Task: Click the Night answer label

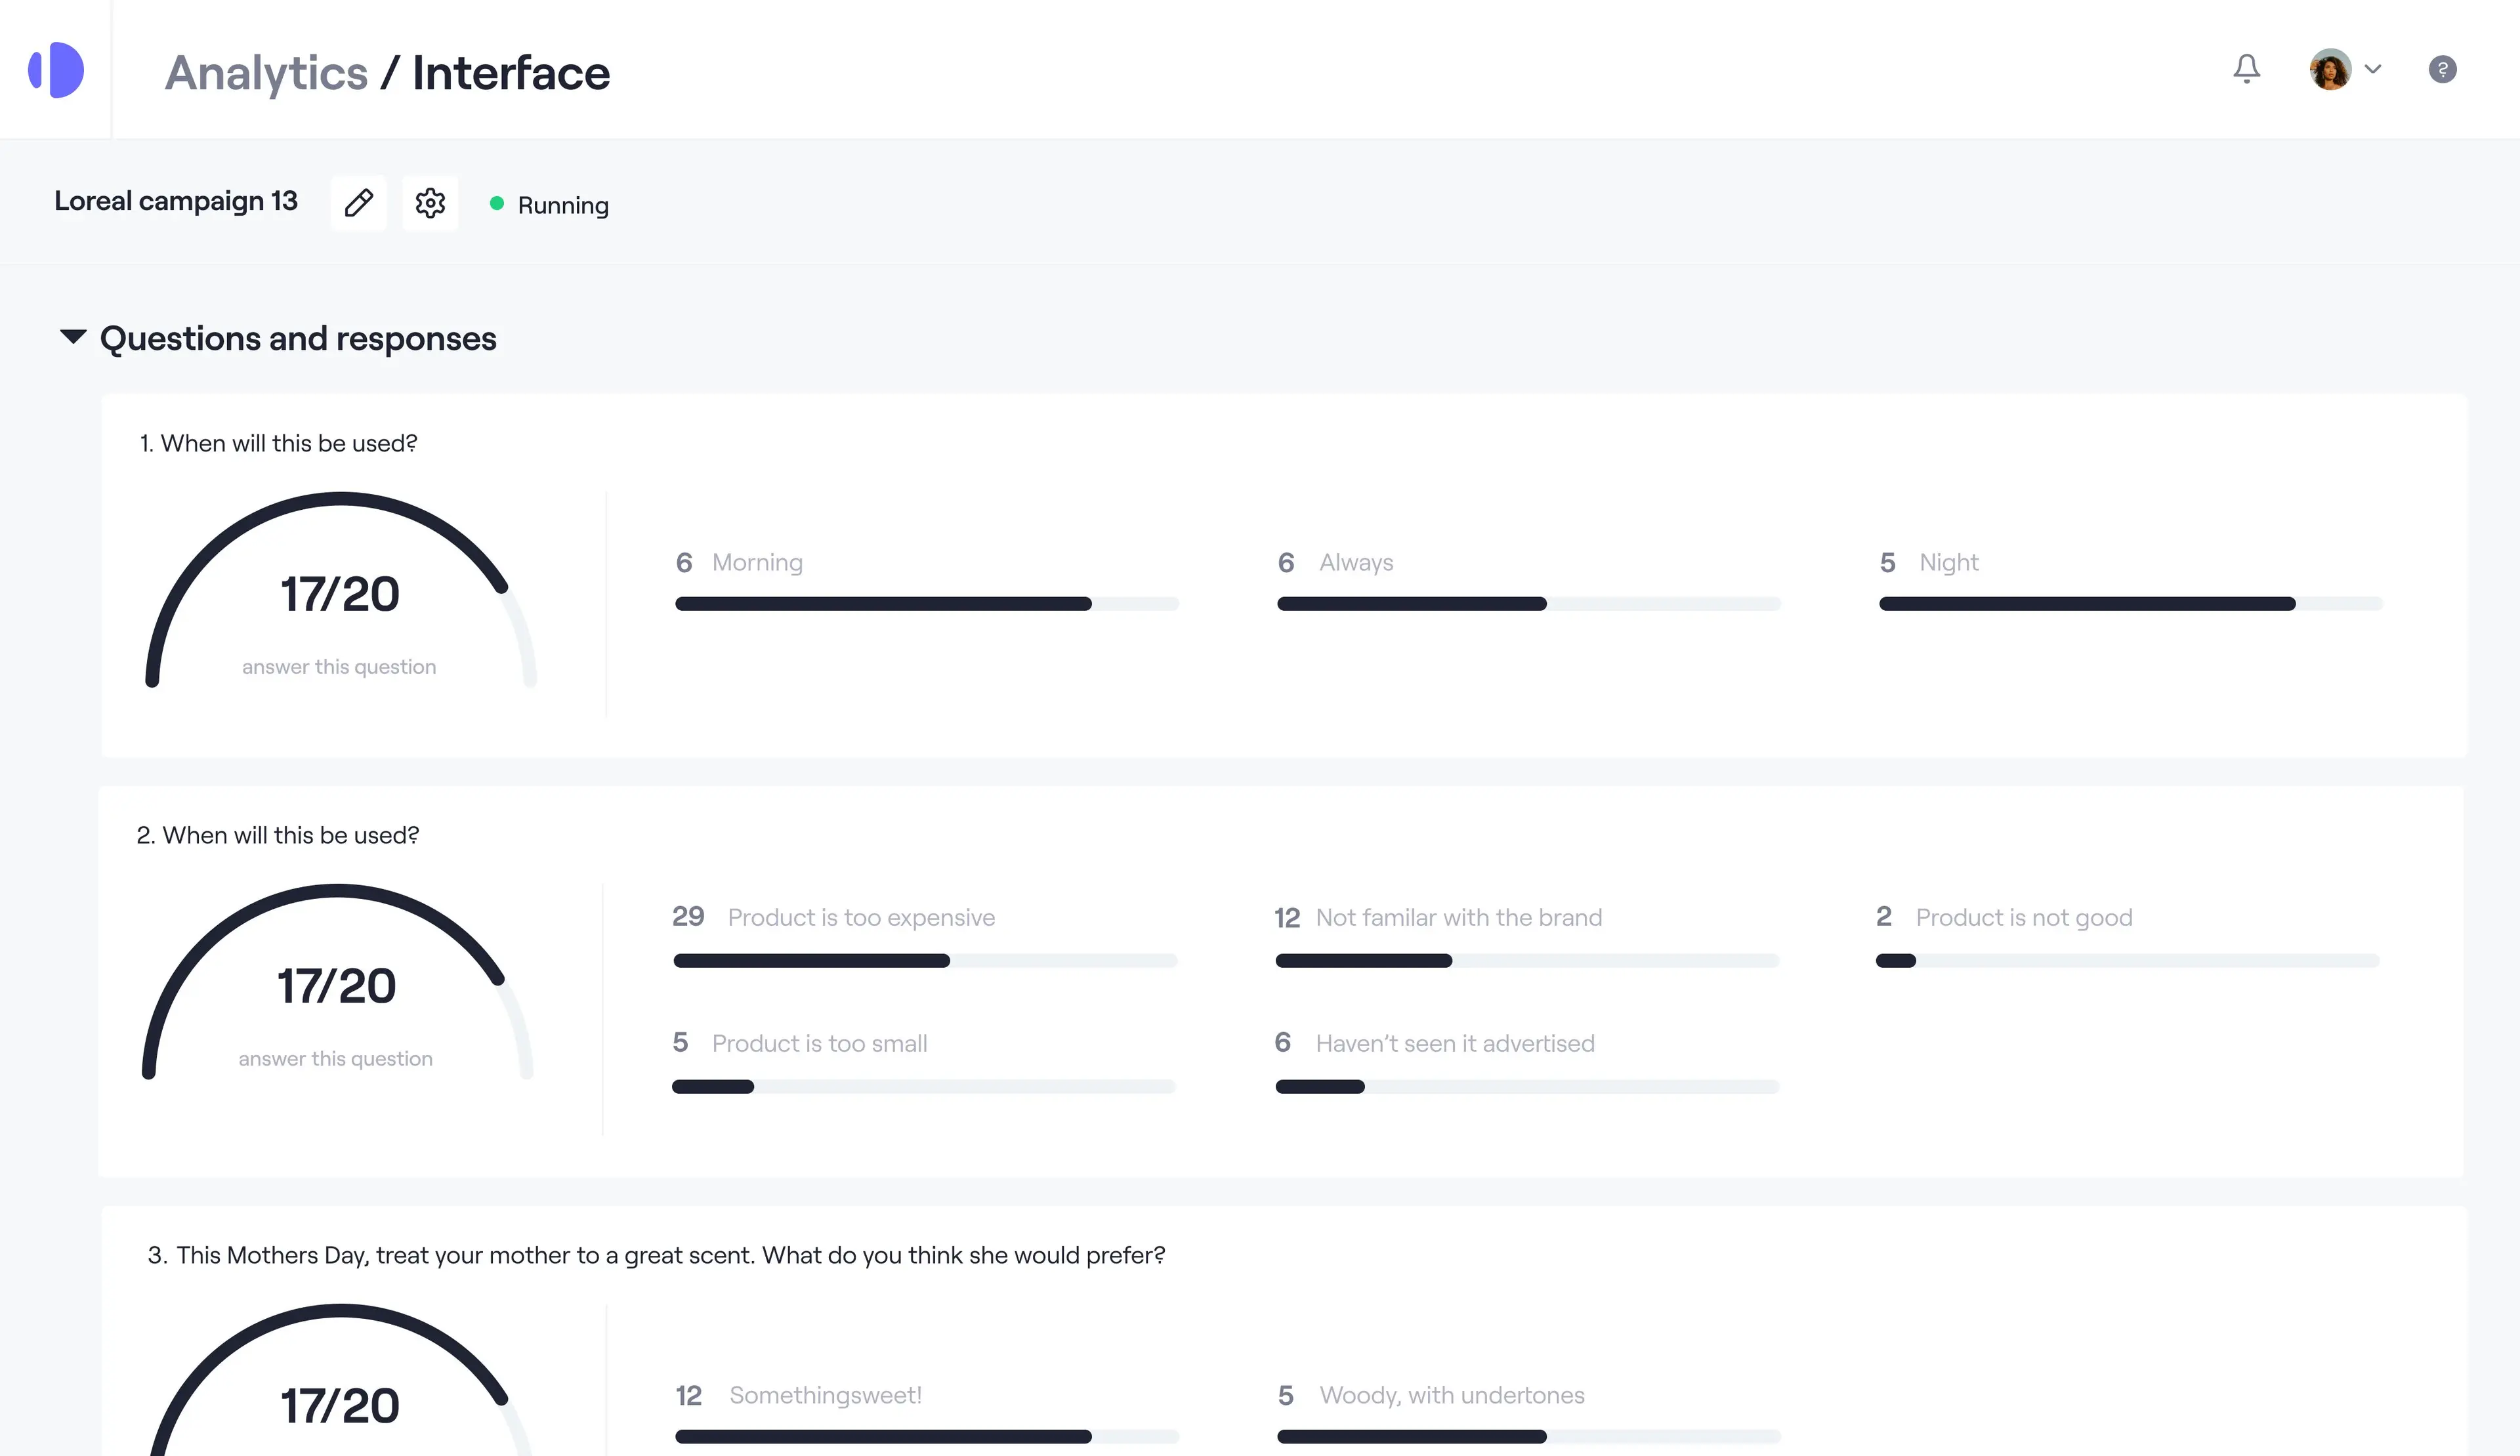Action: 1948,563
